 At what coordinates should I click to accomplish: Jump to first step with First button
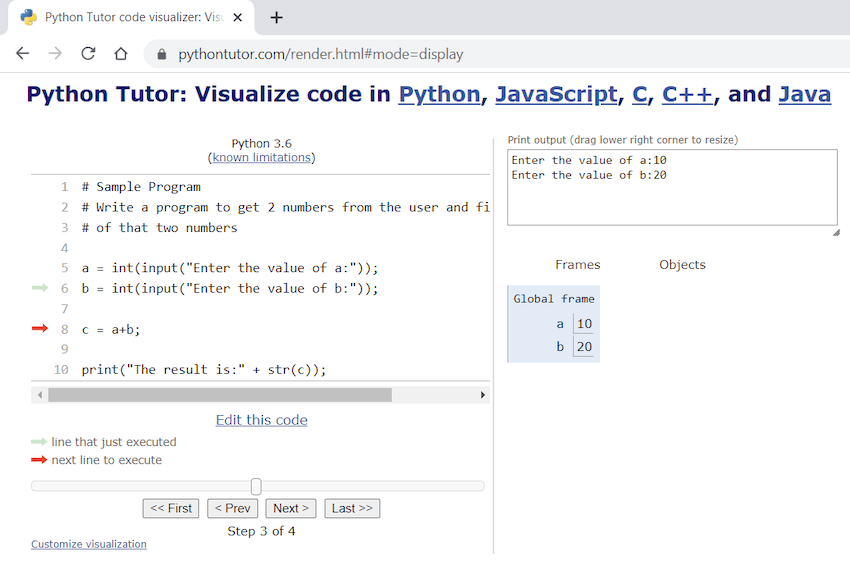171,509
